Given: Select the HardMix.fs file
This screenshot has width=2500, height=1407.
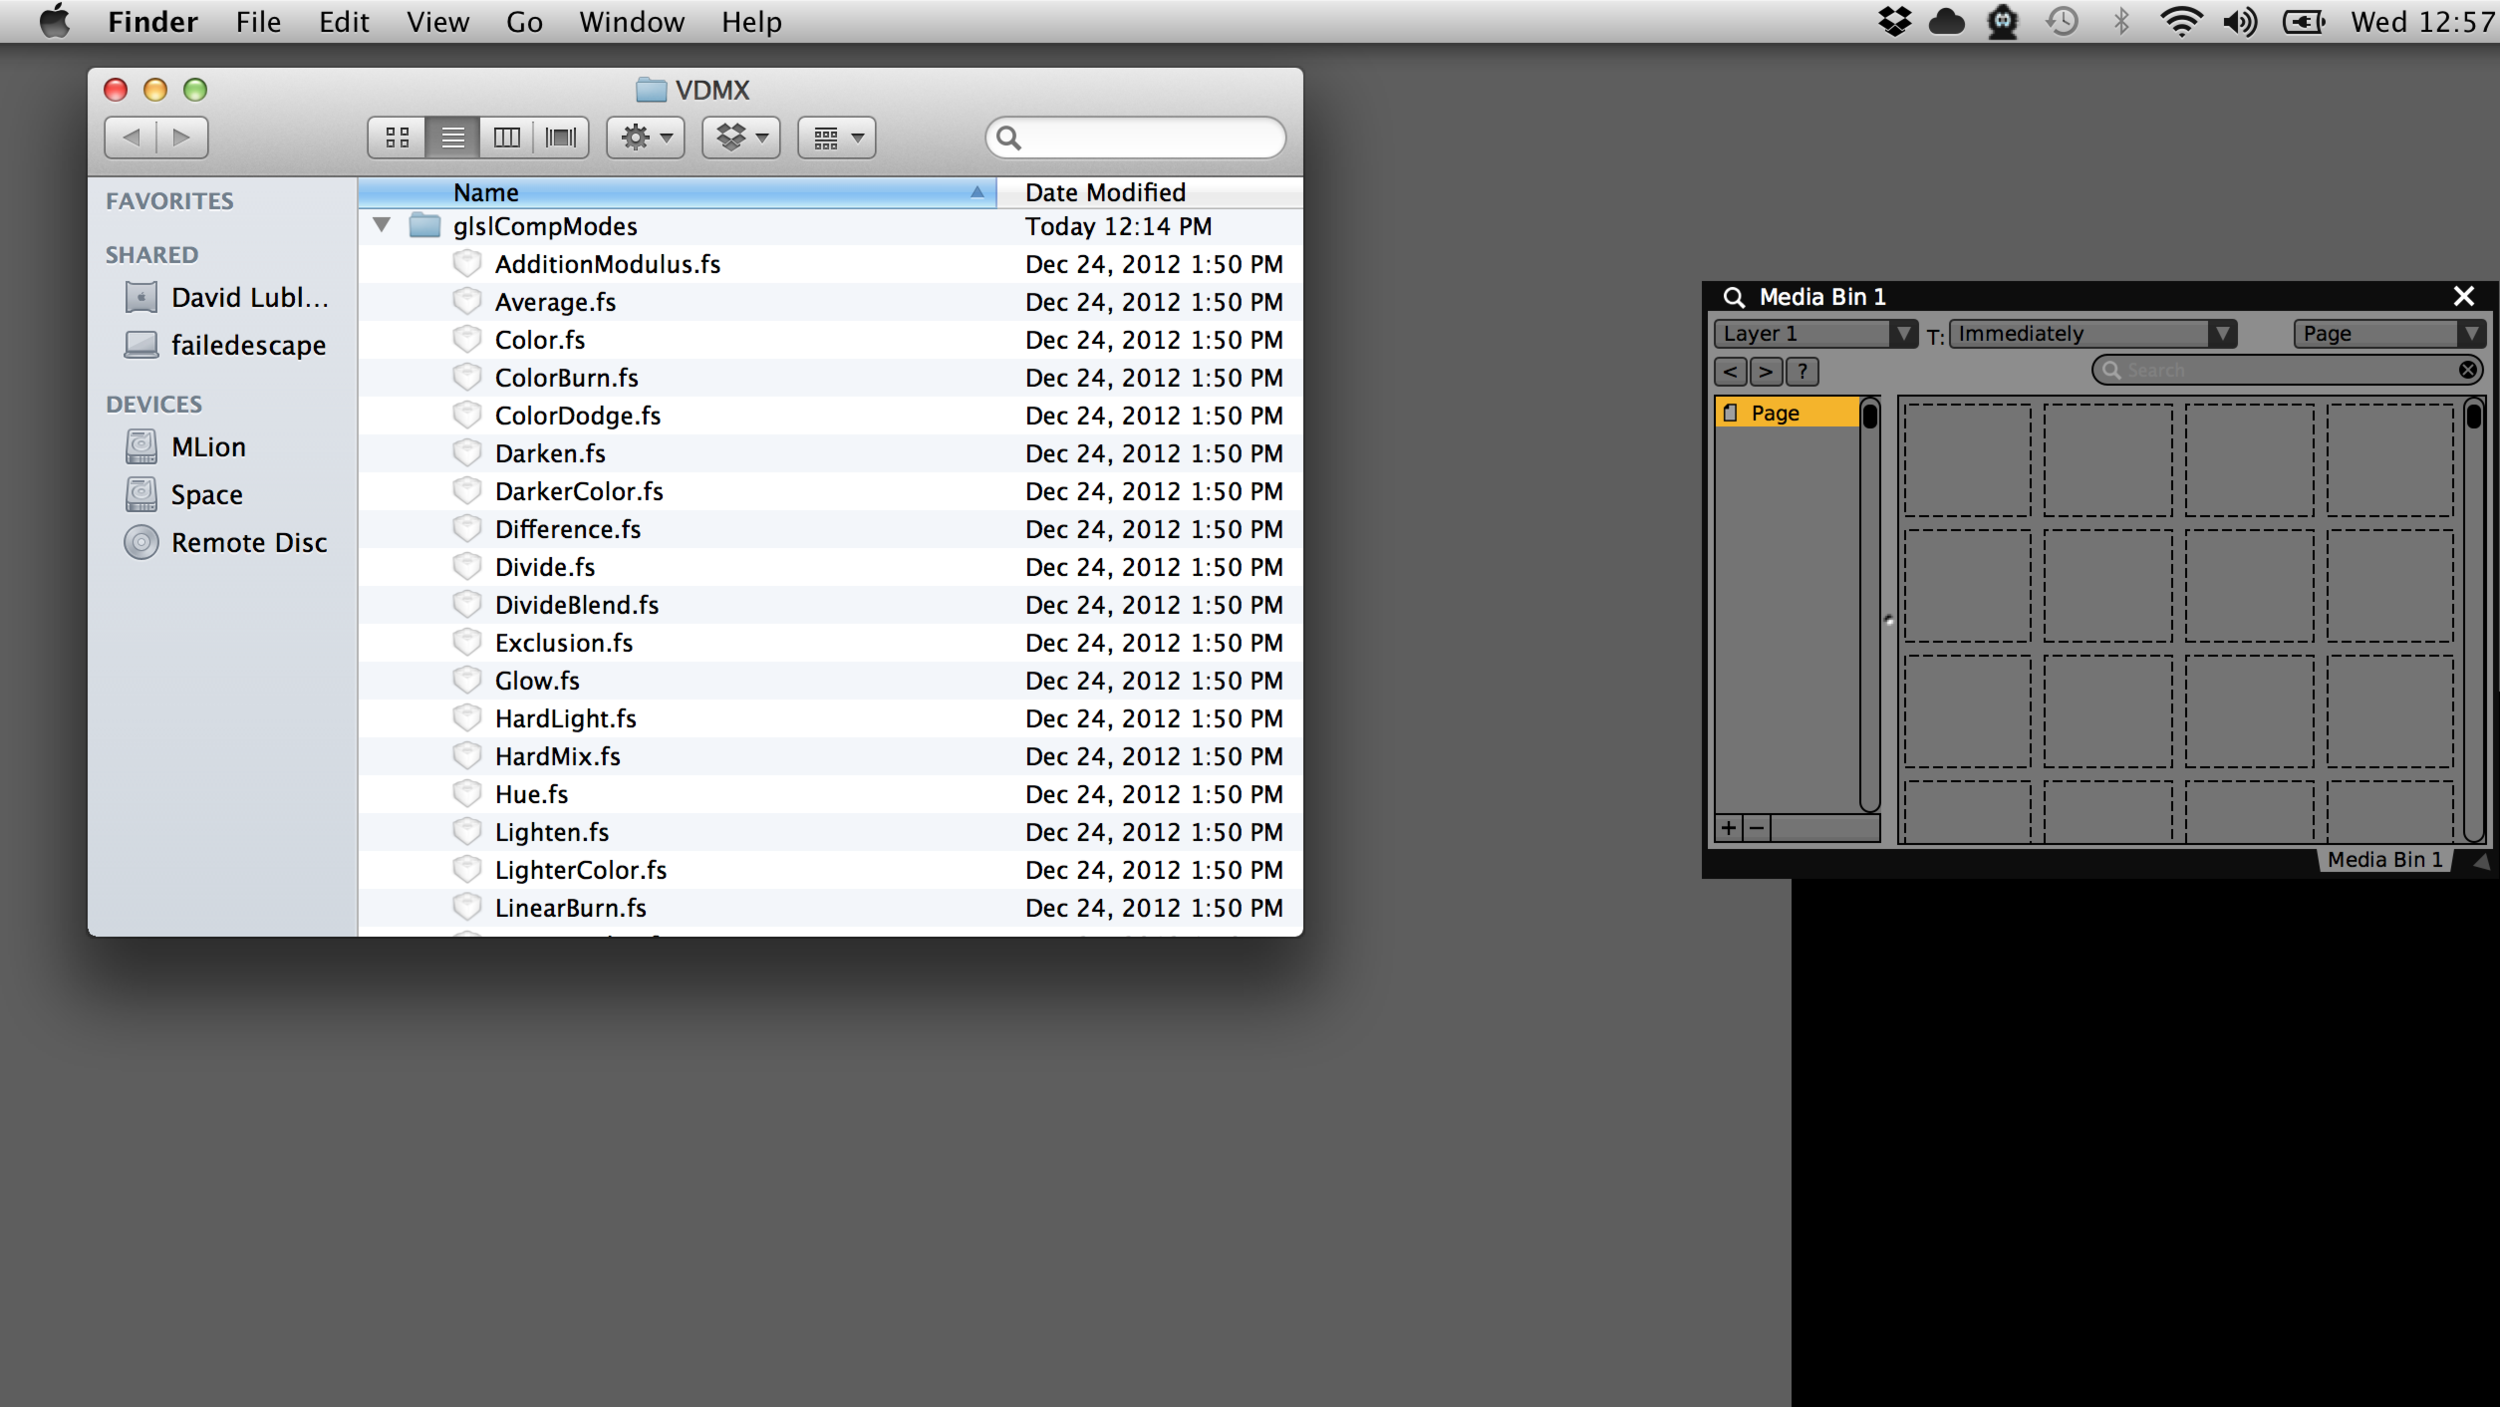Looking at the screenshot, I should coord(830,757).
